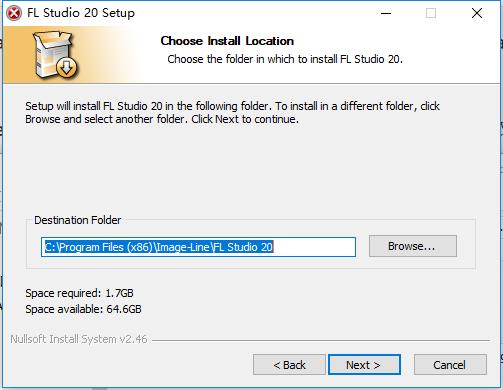Click the installer box graphic in the header

coord(55,55)
